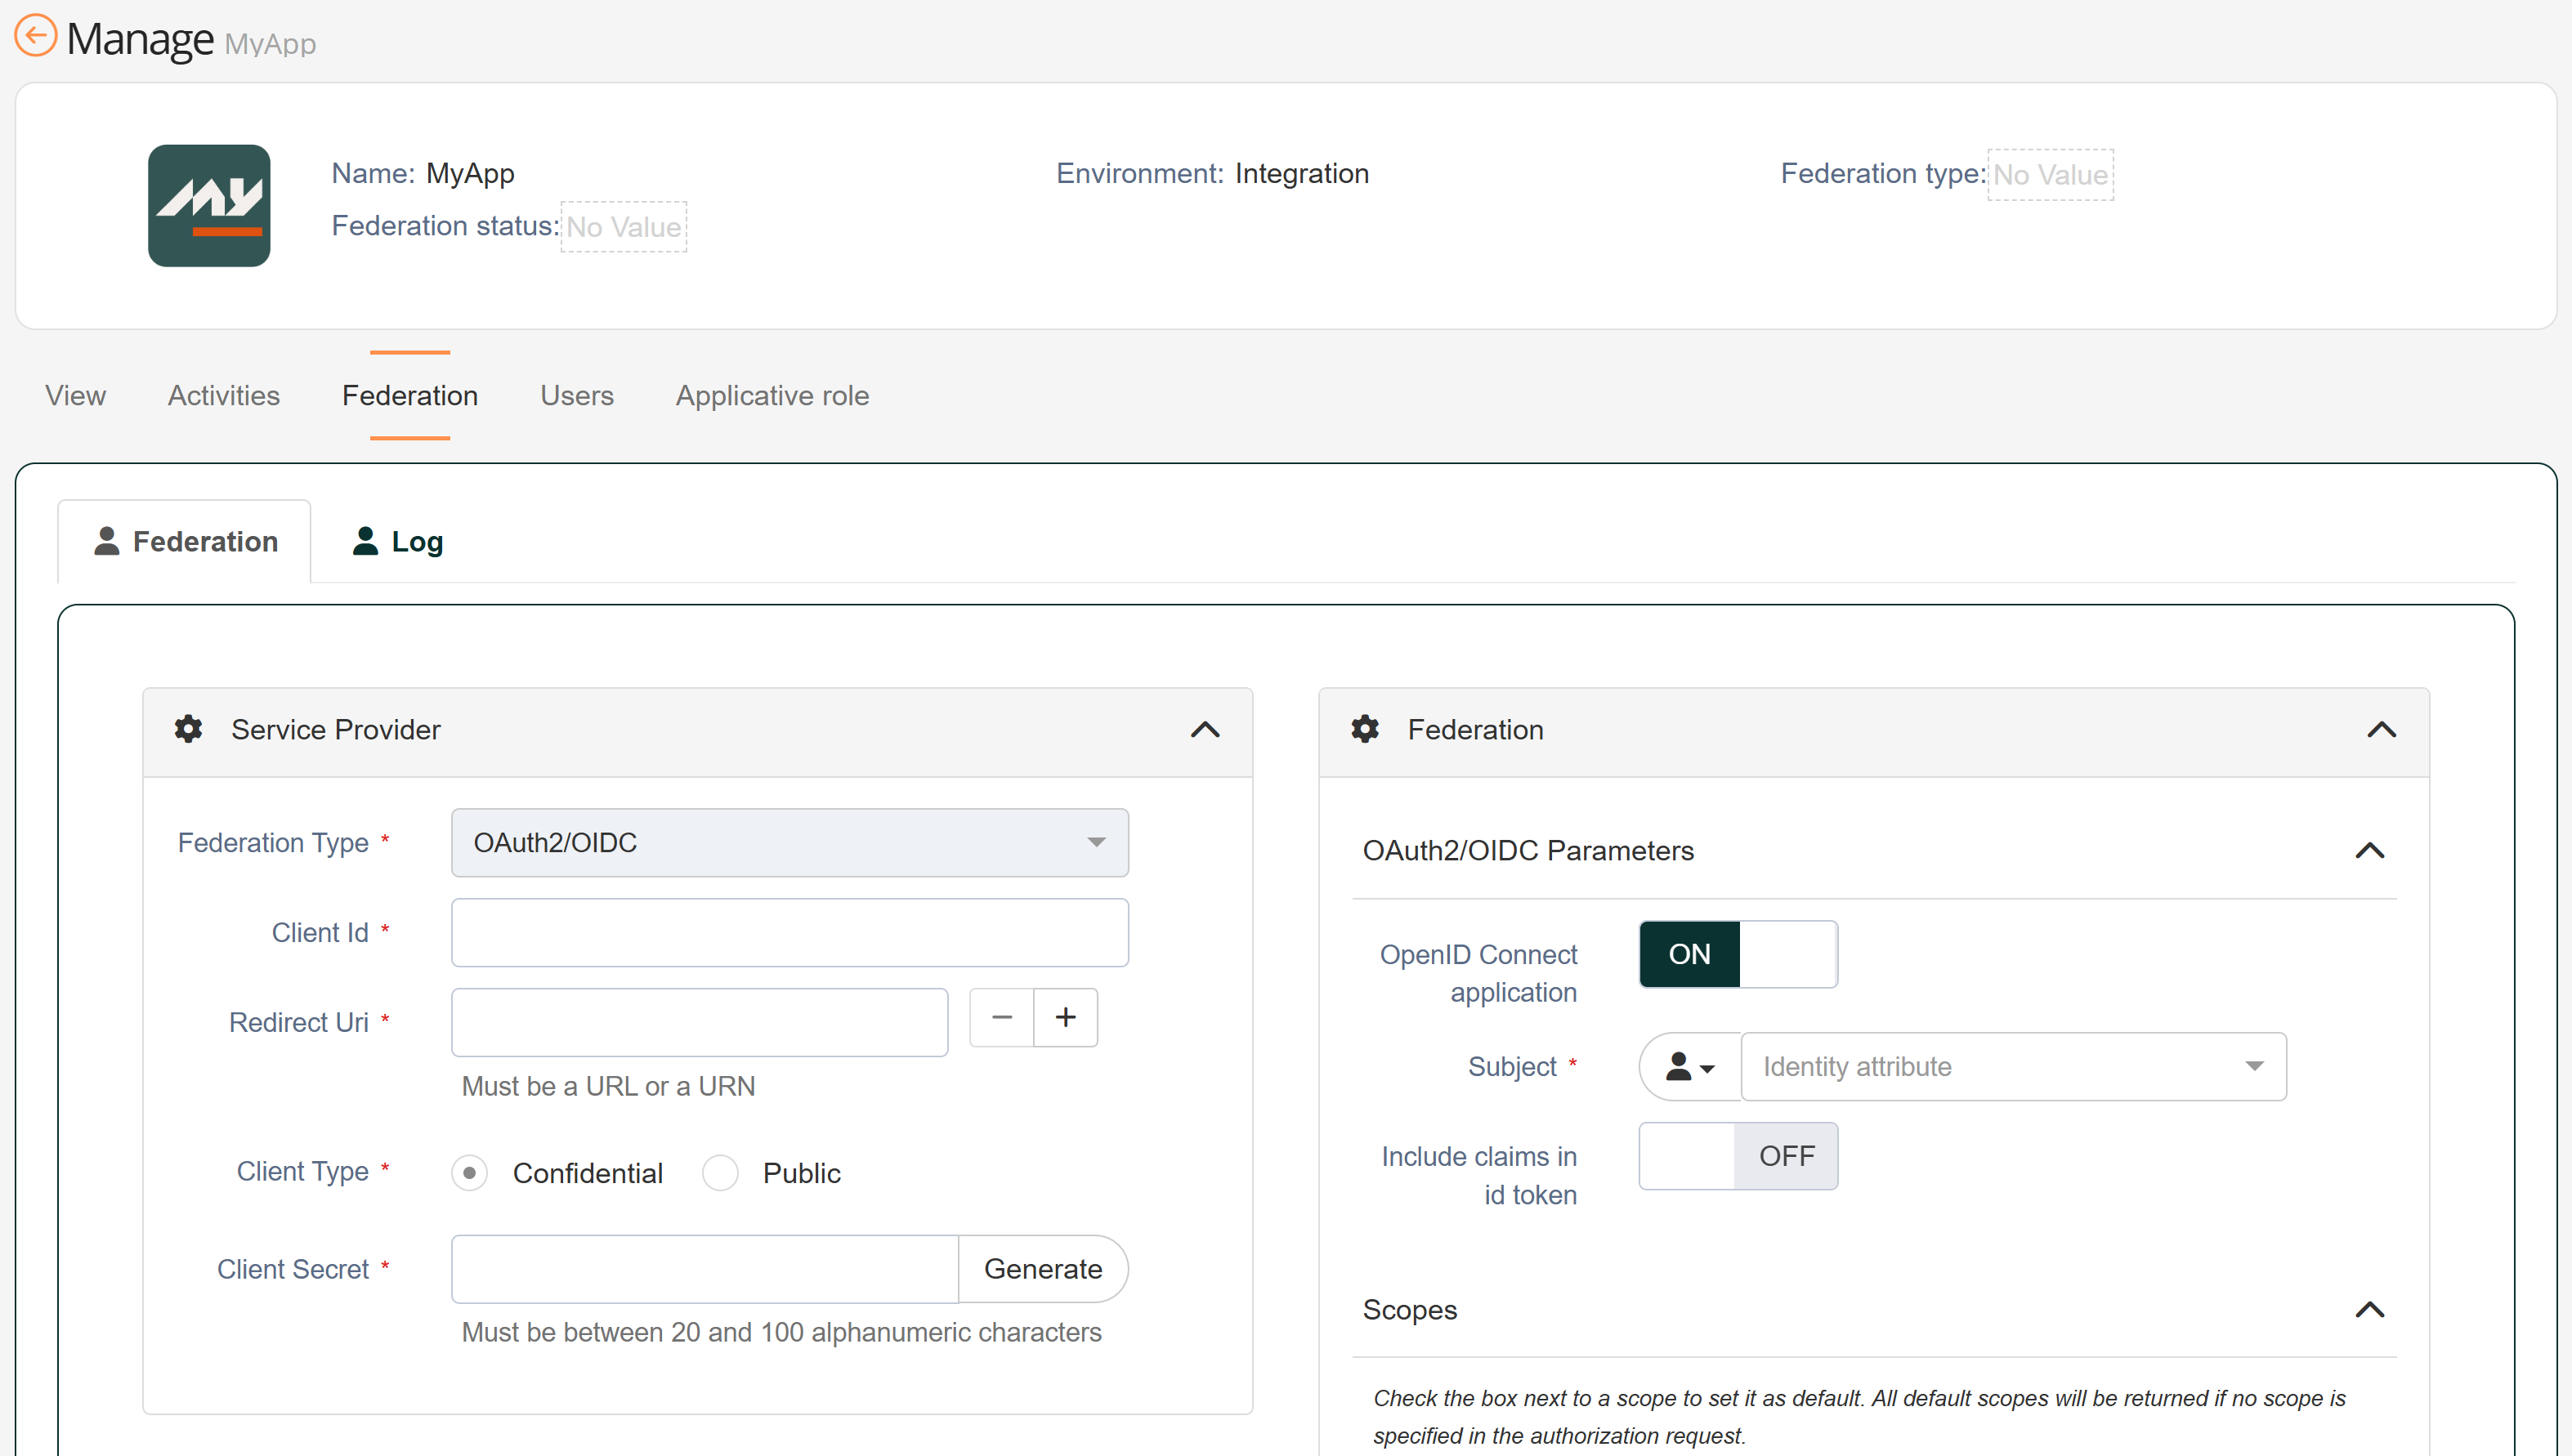The width and height of the screenshot is (2572, 1456).
Task: Open the Applicative role tab
Action: tap(772, 396)
